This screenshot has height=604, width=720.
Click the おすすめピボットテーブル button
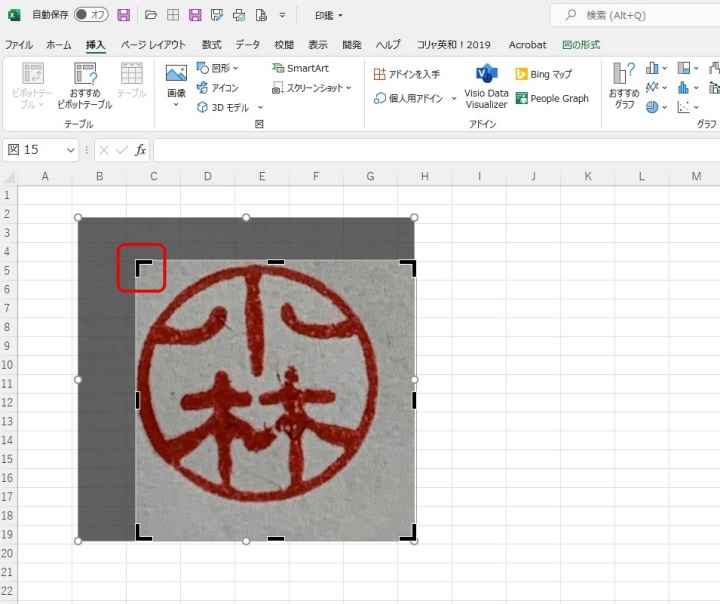tap(85, 86)
